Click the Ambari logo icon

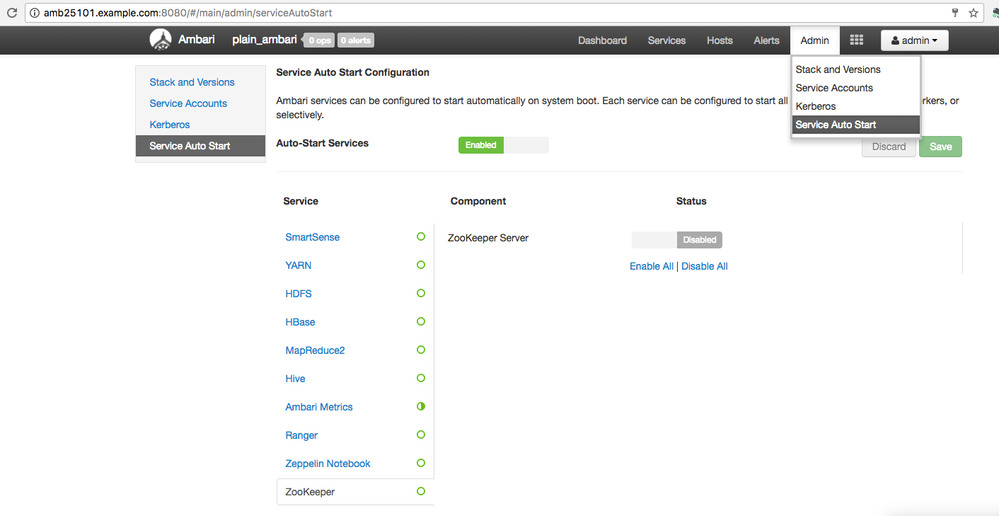(x=160, y=39)
